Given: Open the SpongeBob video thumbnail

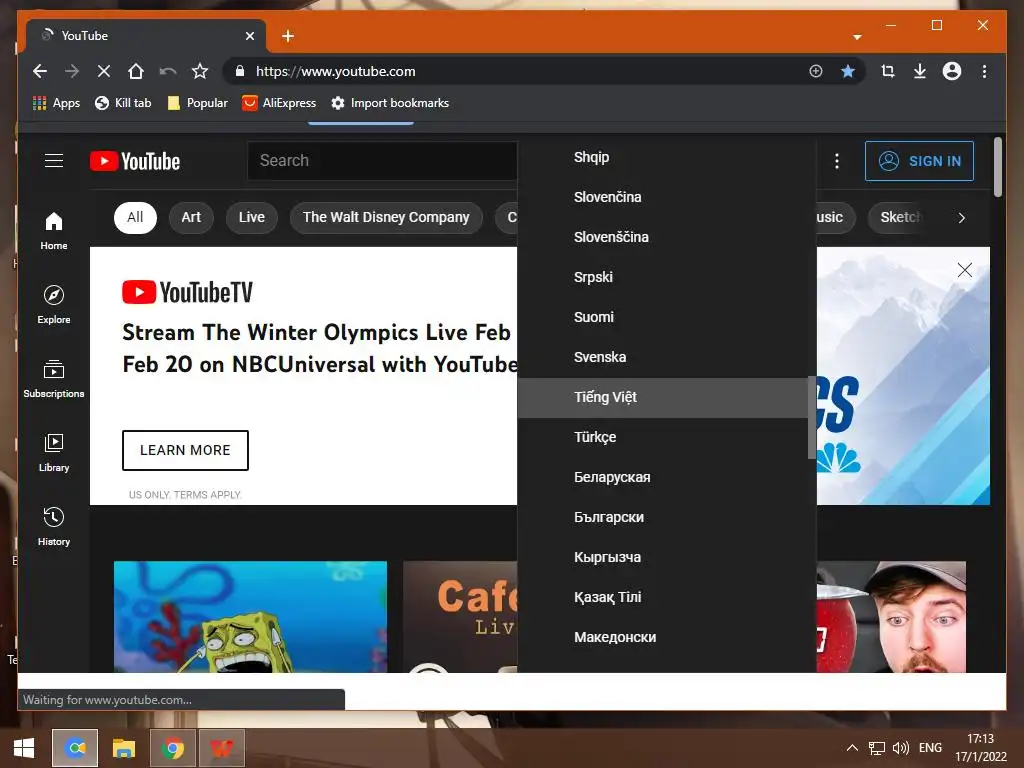Looking at the screenshot, I should pos(250,616).
